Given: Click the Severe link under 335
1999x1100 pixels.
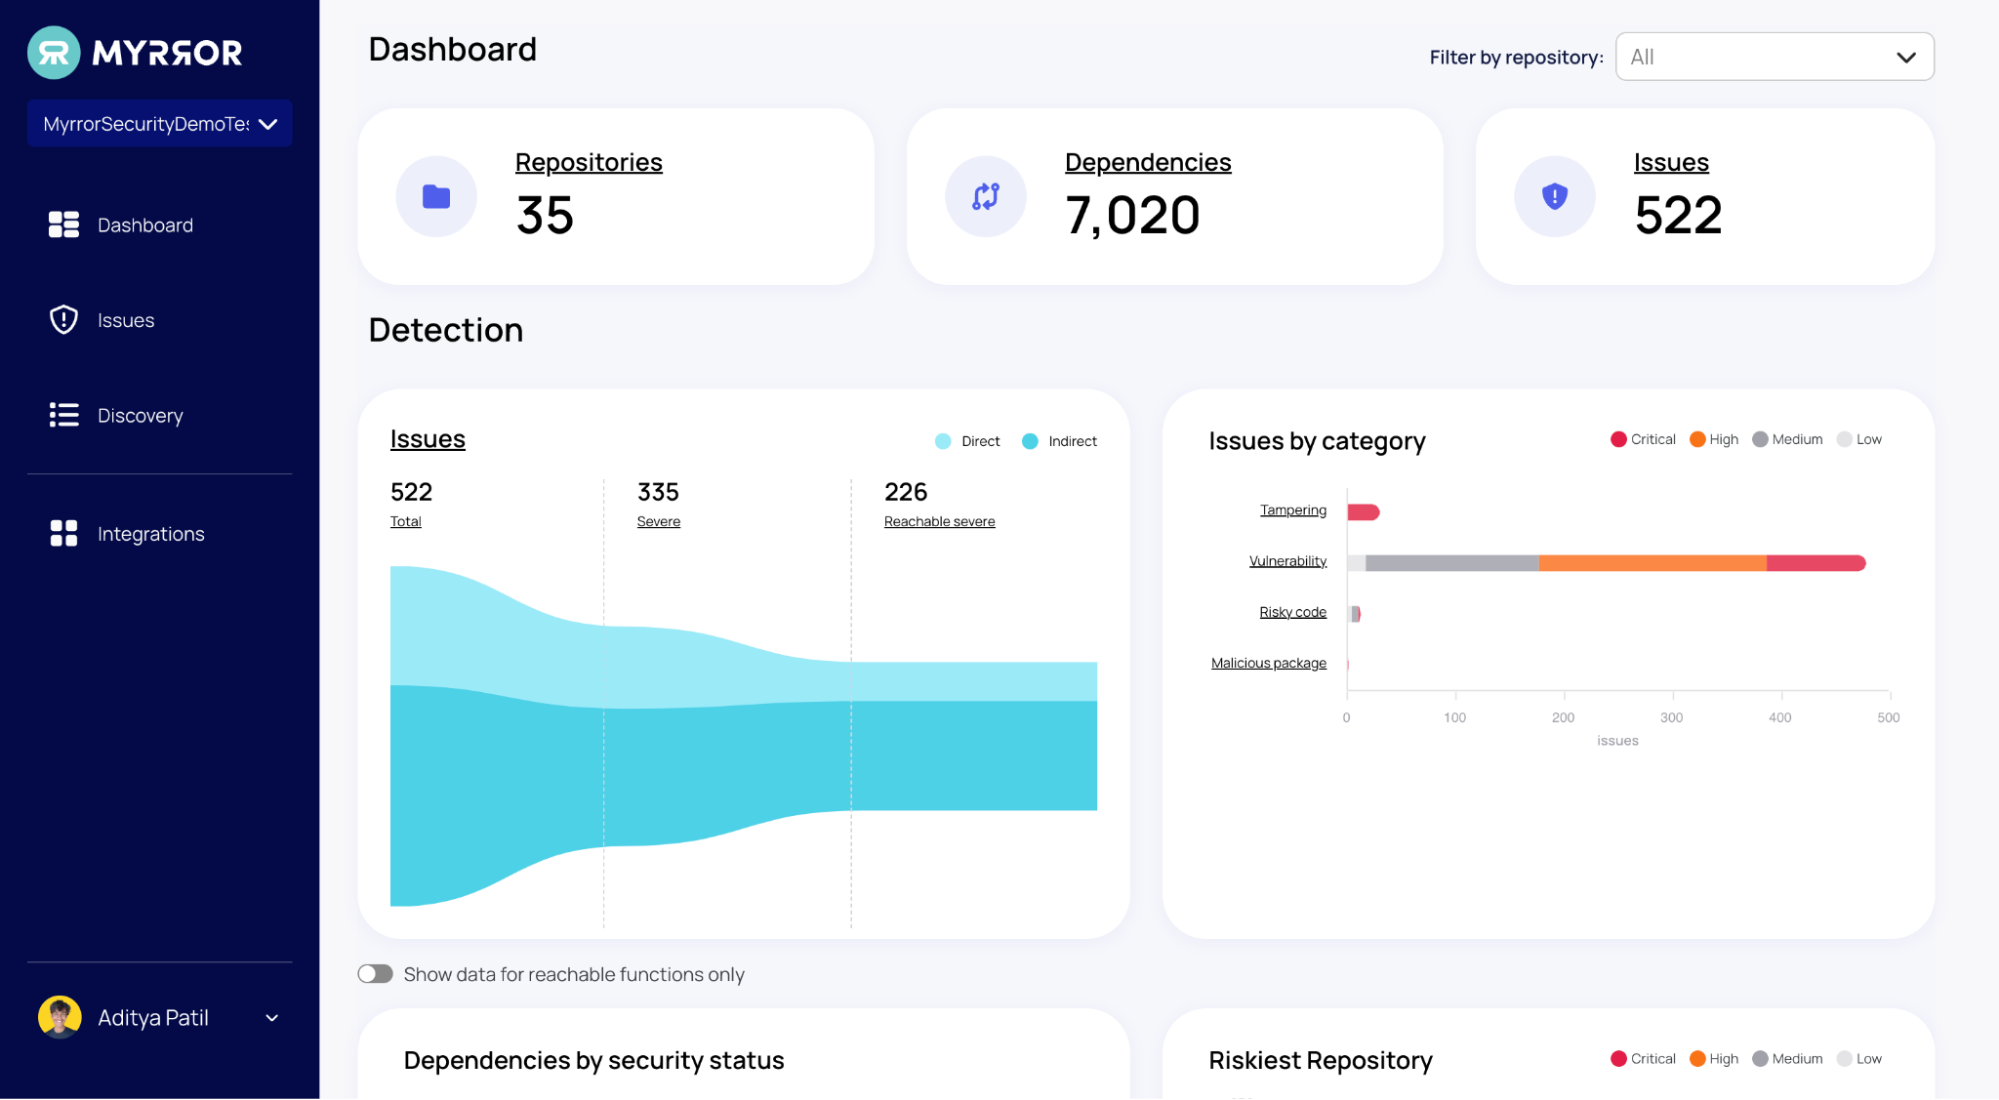Looking at the screenshot, I should point(658,521).
